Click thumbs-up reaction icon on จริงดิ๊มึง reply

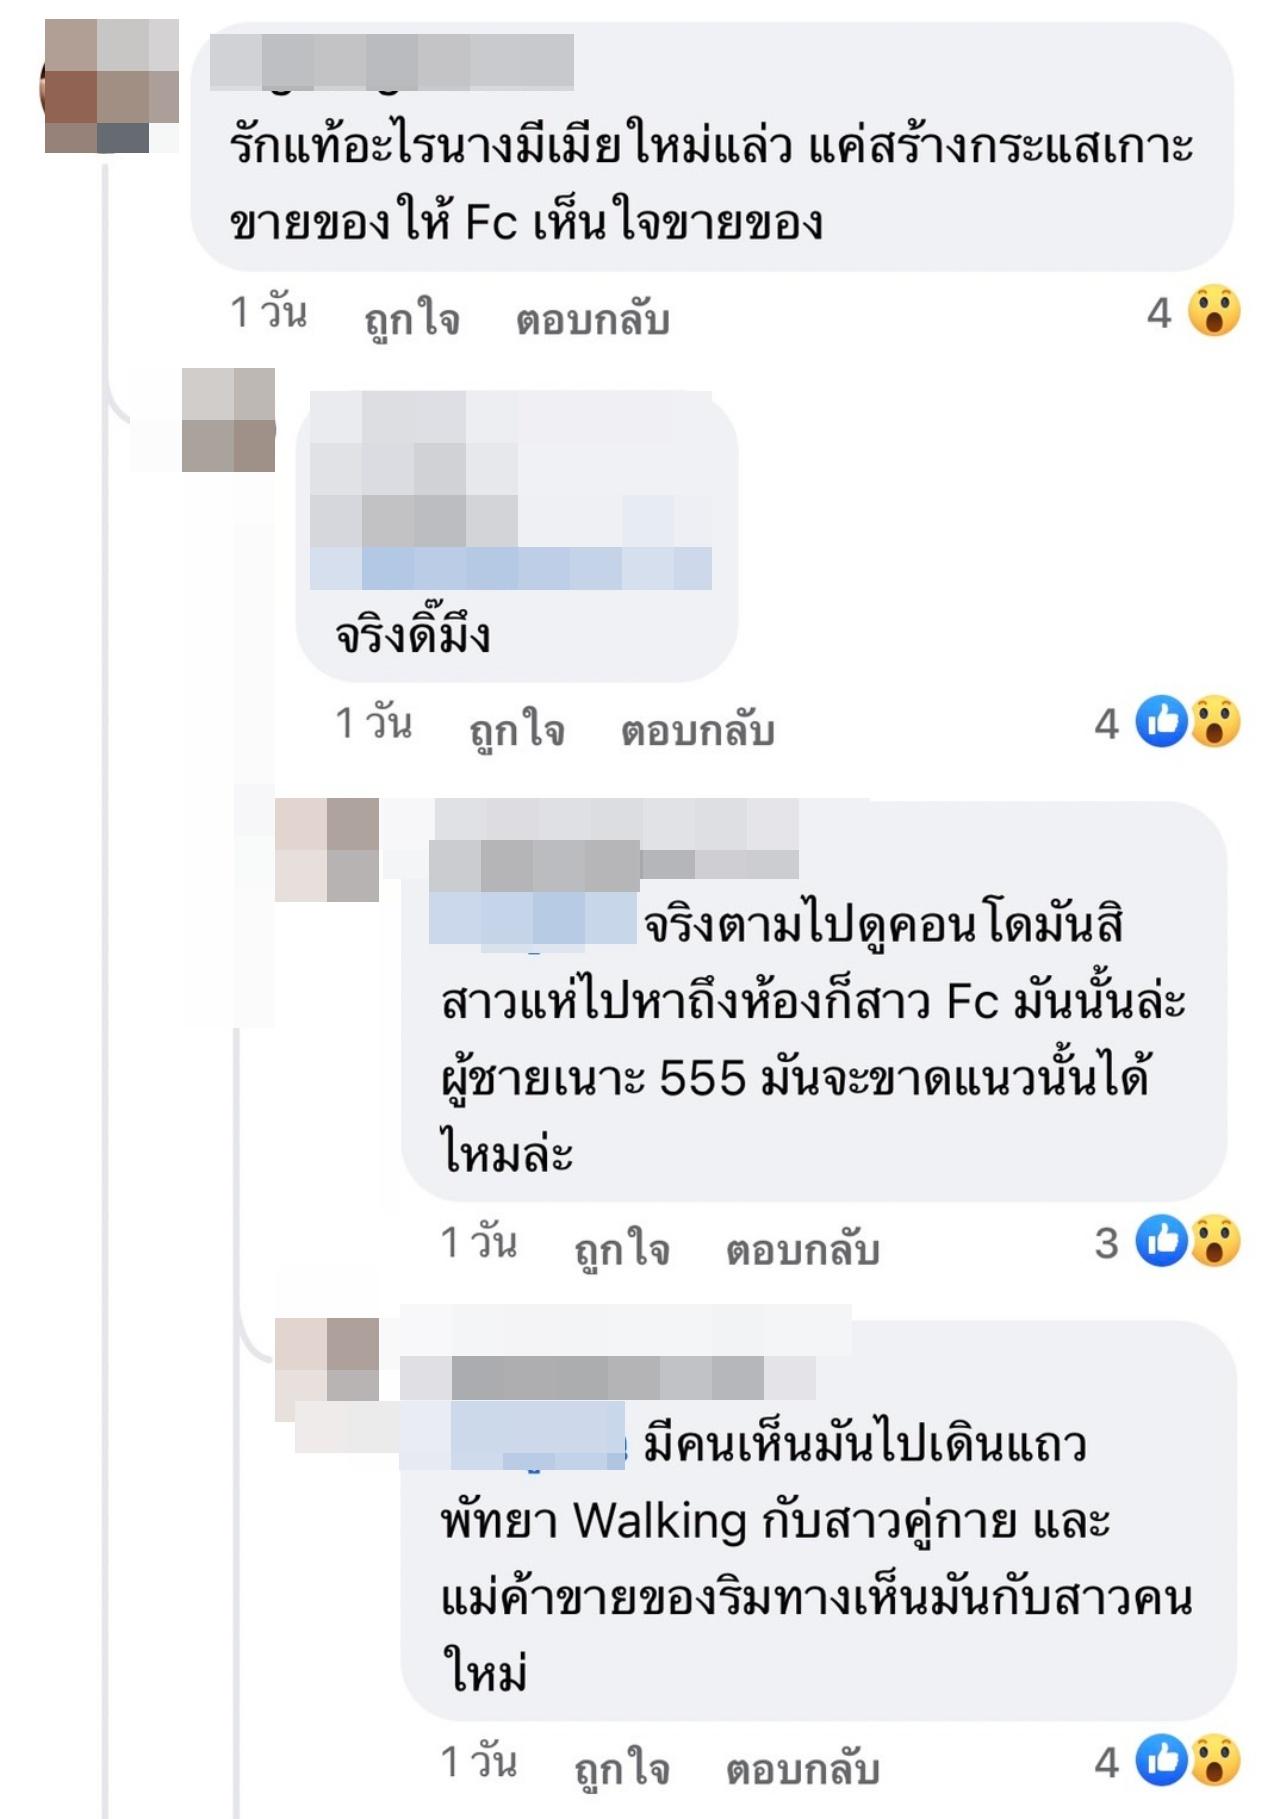pos(1161,721)
